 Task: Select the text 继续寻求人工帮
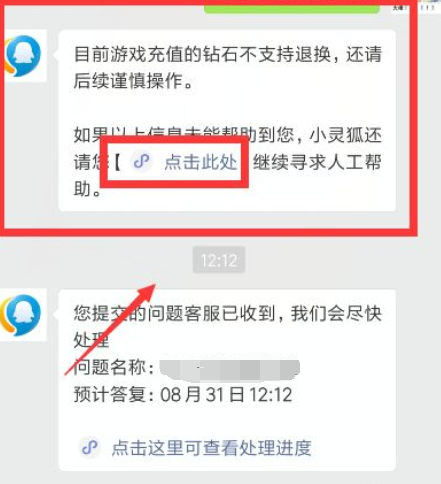click(x=317, y=162)
